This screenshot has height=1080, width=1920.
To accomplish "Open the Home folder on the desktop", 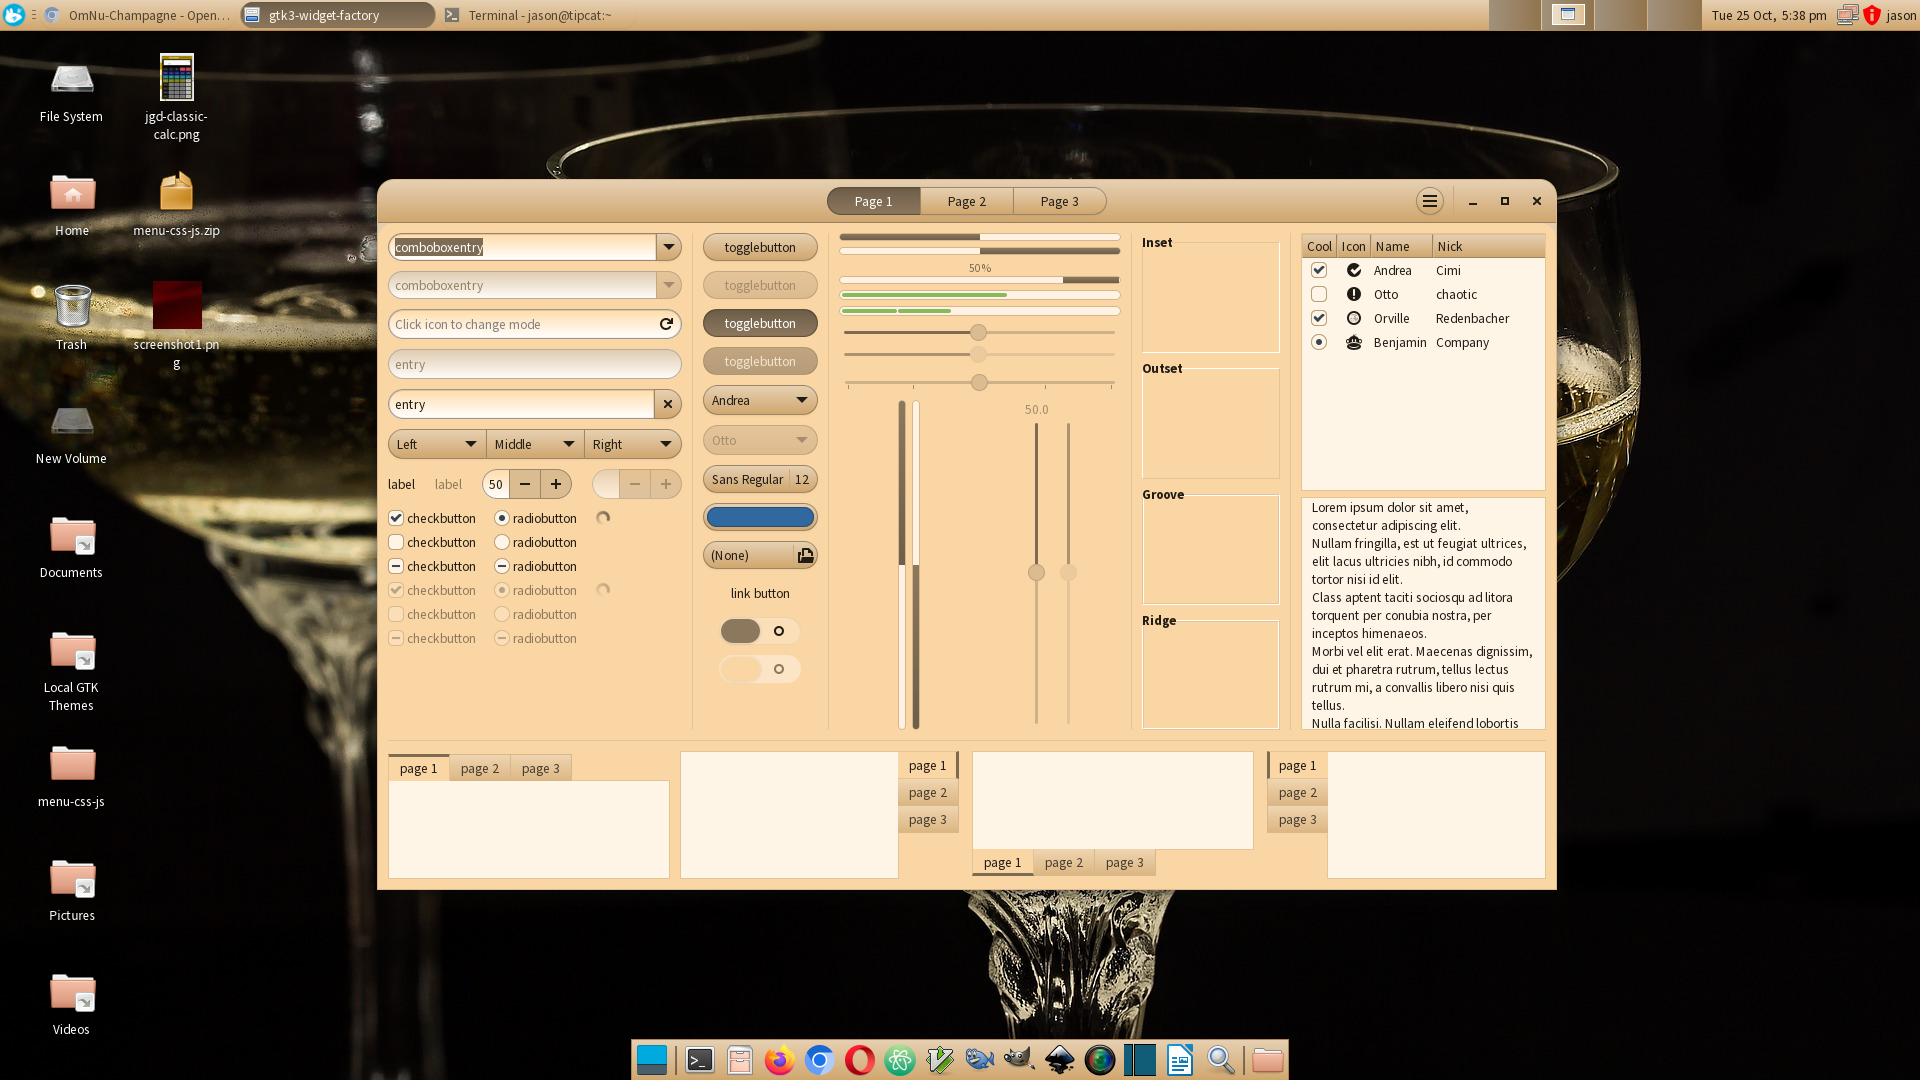I will click(x=72, y=204).
